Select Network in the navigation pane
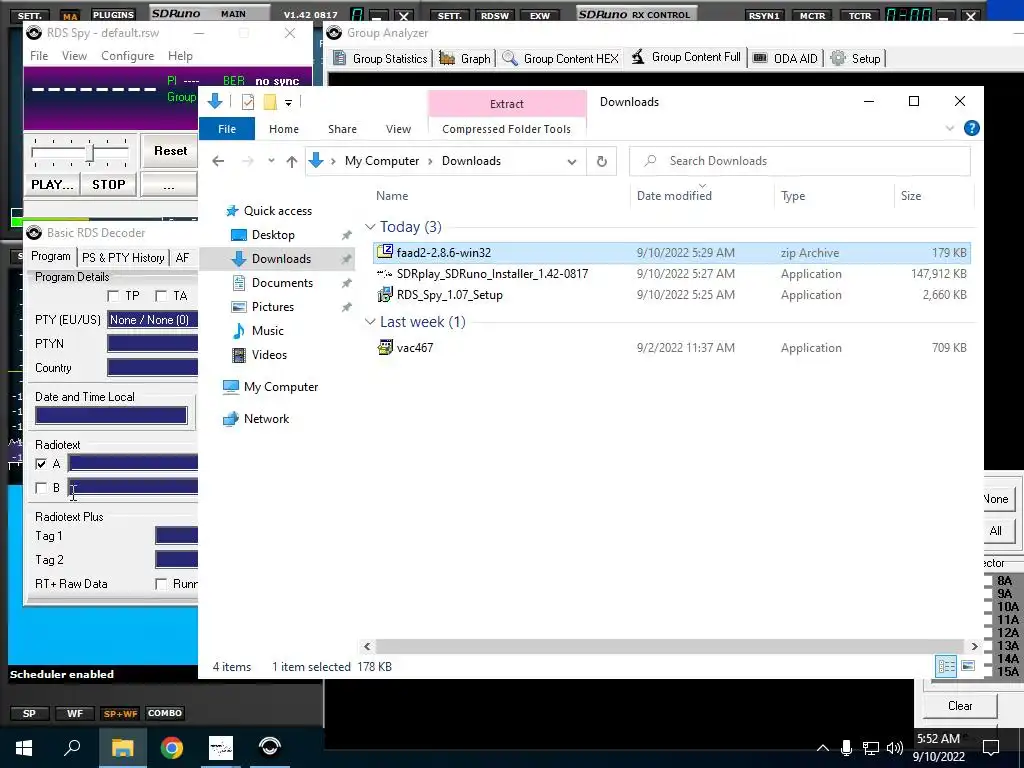Image resolution: width=1024 pixels, height=768 pixels. click(x=266, y=419)
